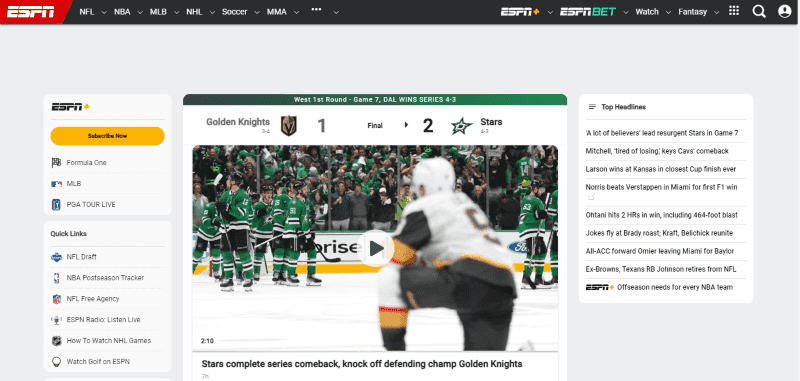Open the NBA menu
Screen dimensions: 800x381
point(122,12)
